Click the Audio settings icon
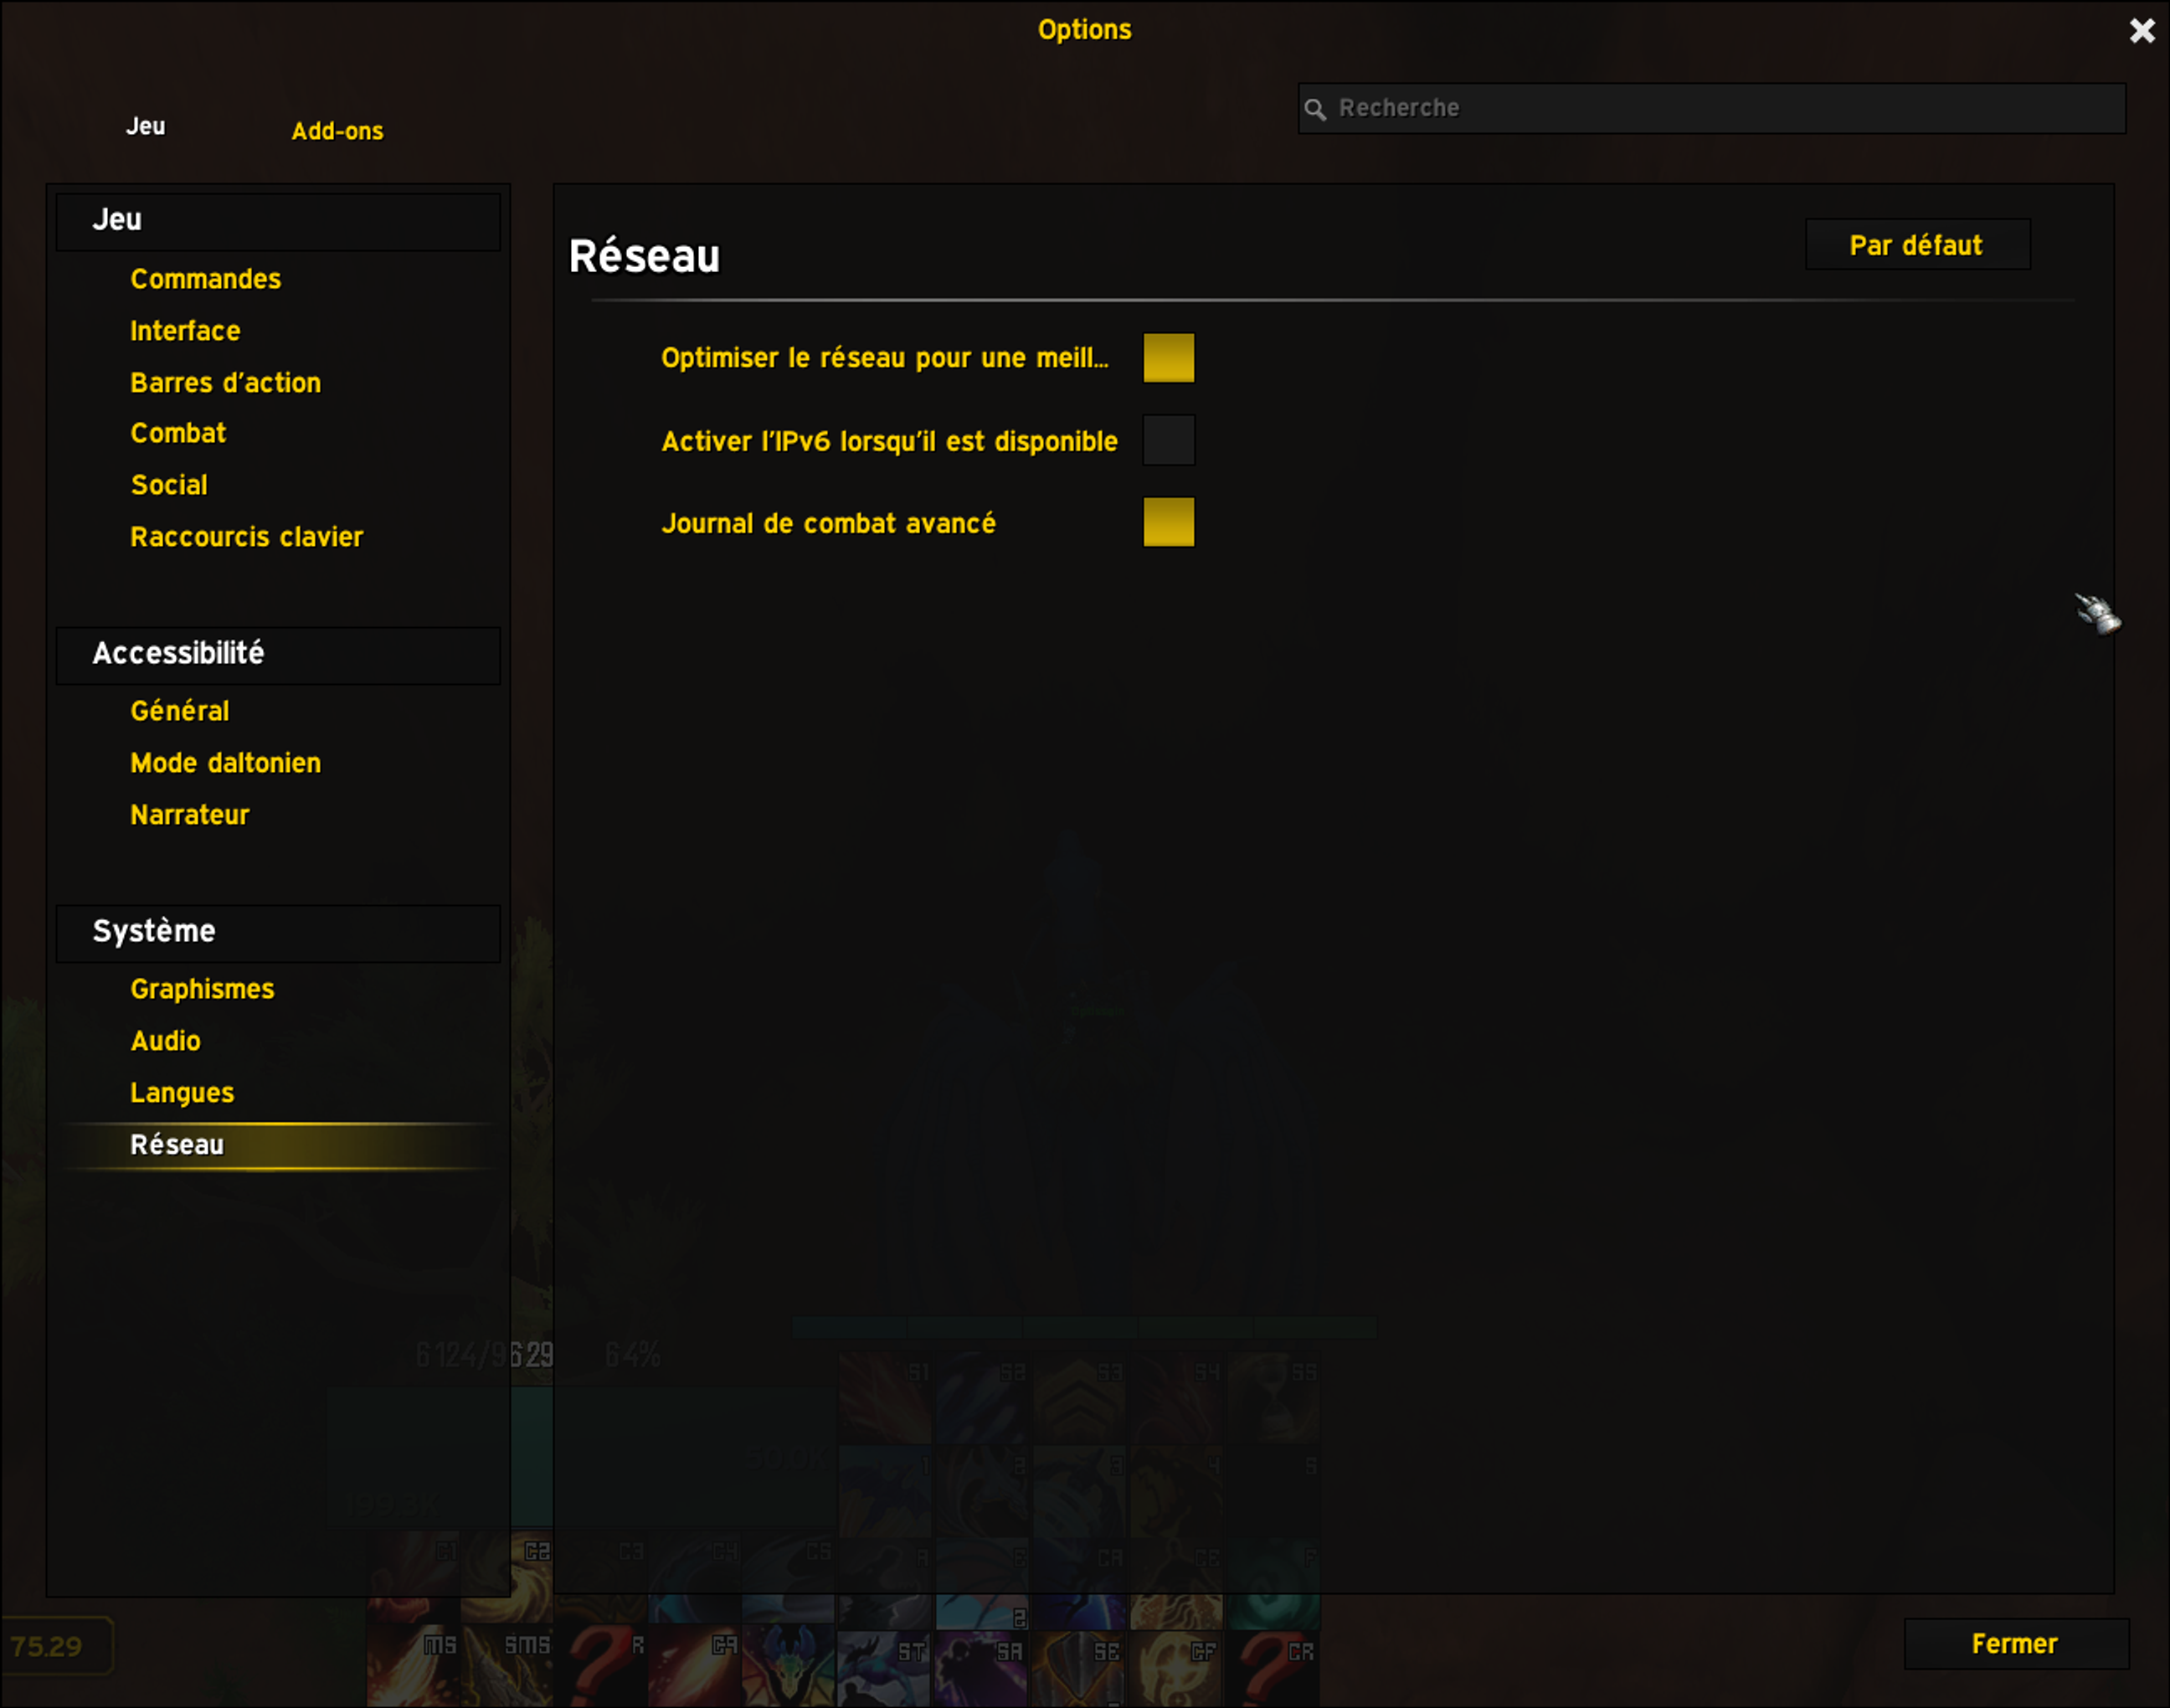2170x1708 pixels. (x=166, y=1041)
